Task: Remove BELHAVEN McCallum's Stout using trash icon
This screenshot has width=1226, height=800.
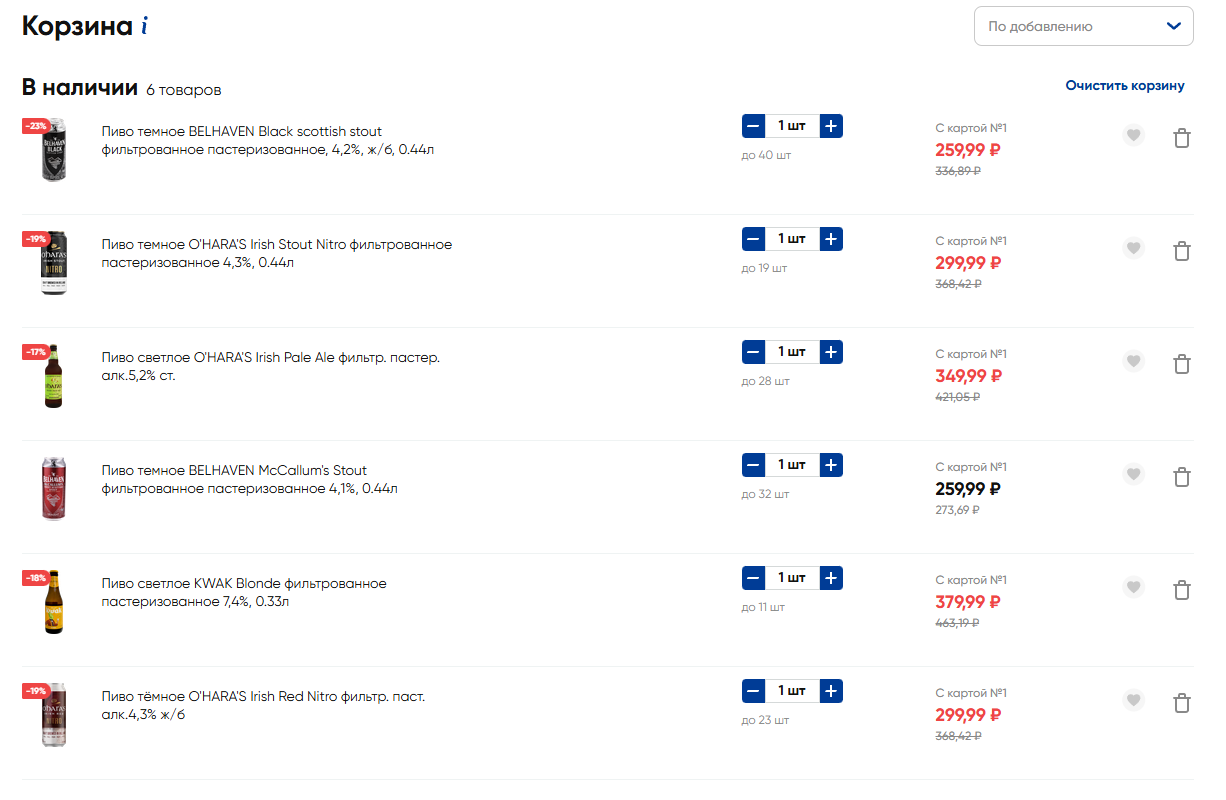Action: [x=1181, y=477]
